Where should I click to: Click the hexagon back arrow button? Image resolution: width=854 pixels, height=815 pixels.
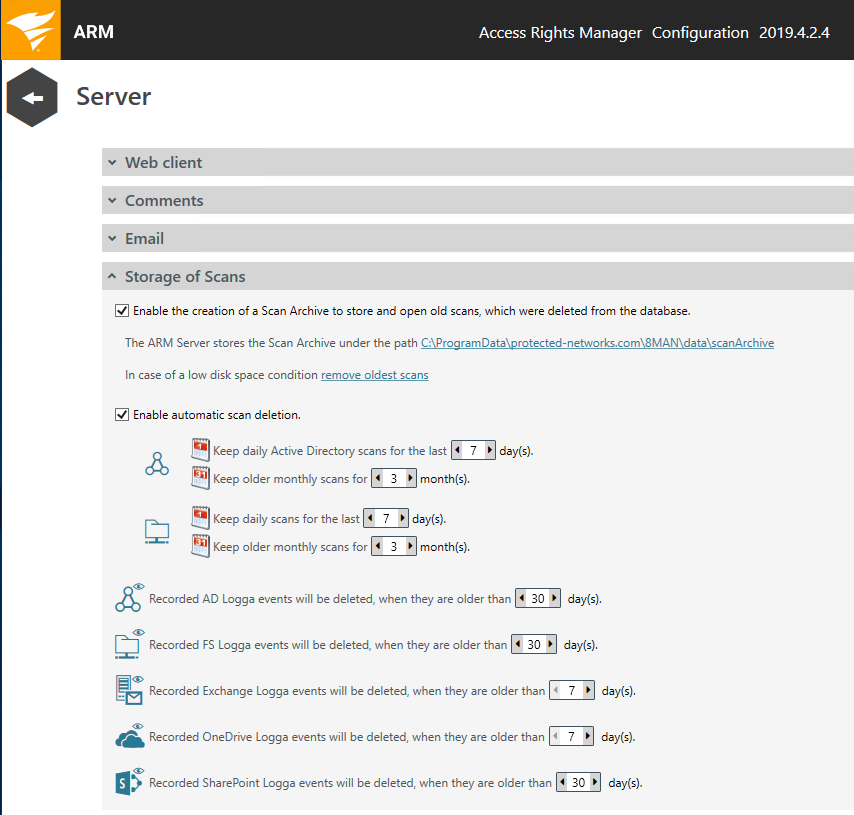(x=32, y=98)
